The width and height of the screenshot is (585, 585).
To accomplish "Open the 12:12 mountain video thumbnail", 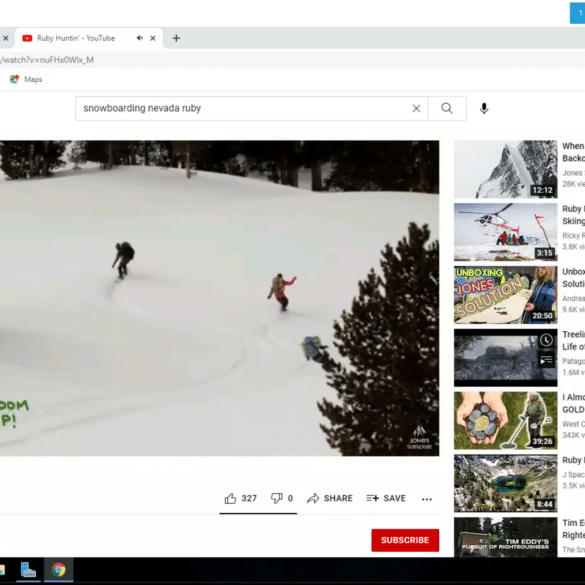I will coord(506,169).
